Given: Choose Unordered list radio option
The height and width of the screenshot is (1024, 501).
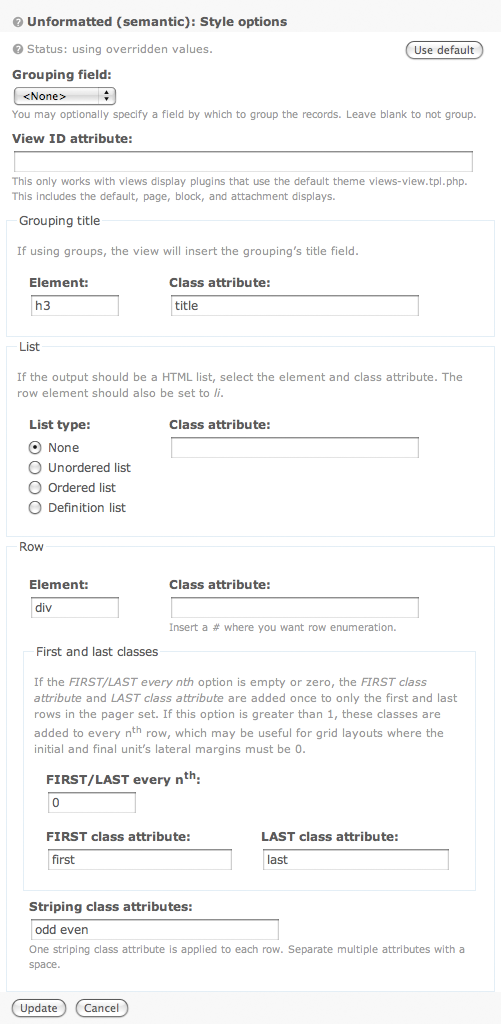Looking at the screenshot, I should coord(35,468).
